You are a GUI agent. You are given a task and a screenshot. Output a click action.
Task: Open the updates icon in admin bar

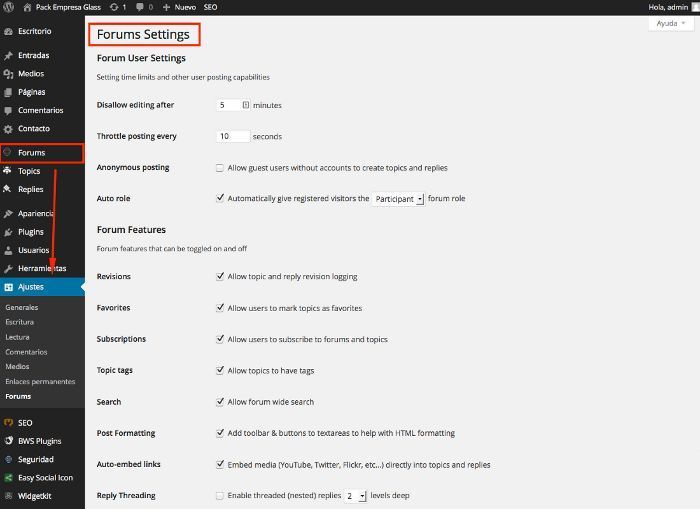[x=114, y=7]
